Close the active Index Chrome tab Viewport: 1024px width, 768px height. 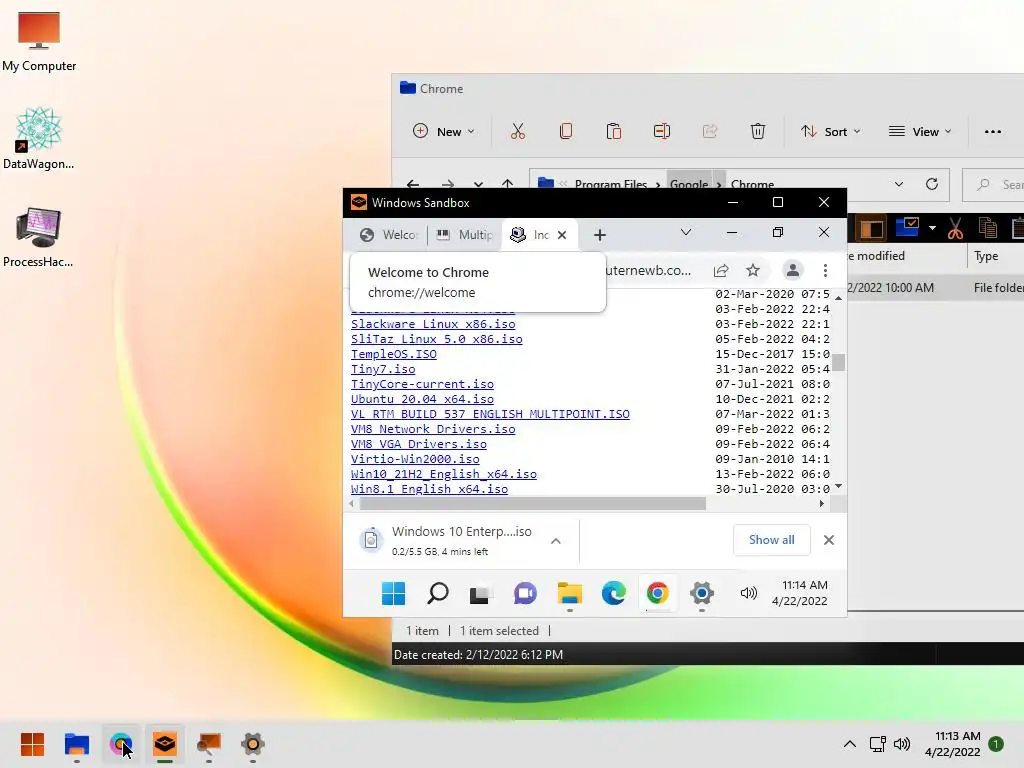coord(562,234)
